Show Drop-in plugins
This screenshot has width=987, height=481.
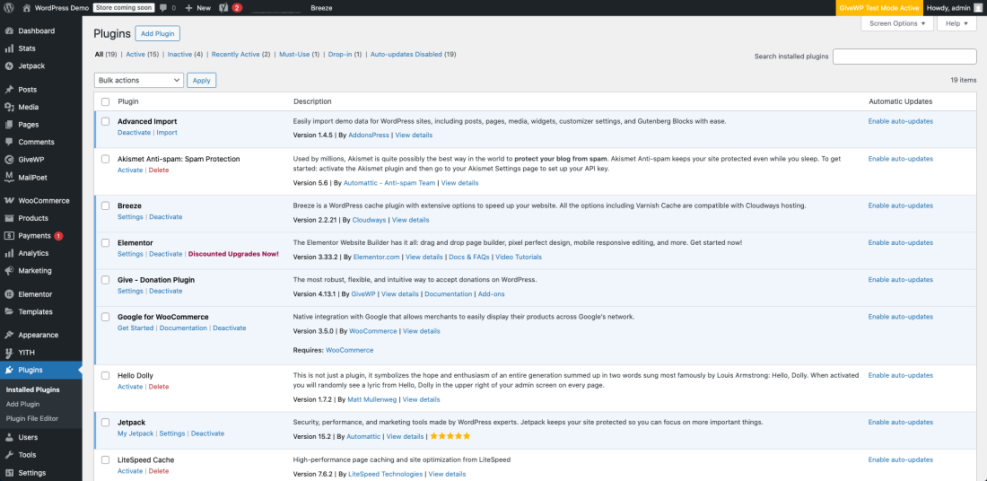(340, 55)
